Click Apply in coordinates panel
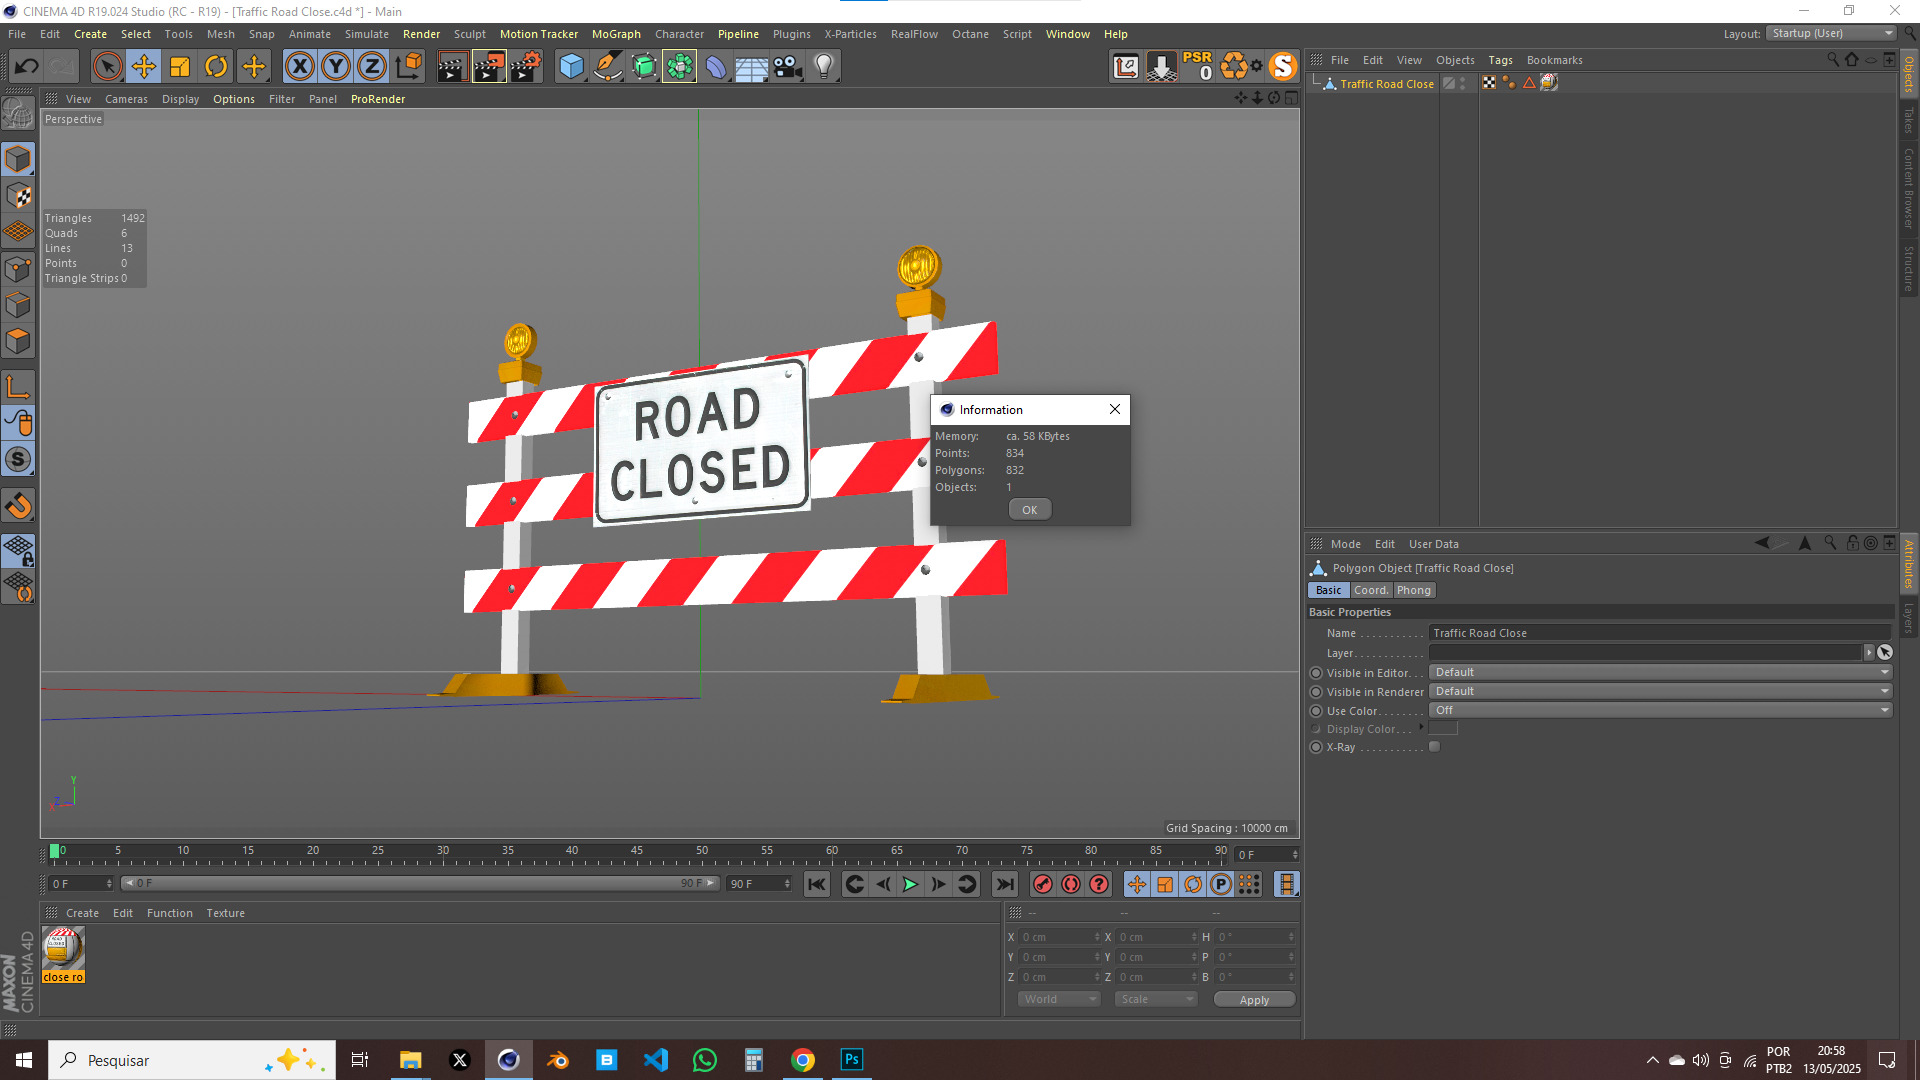The width and height of the screenshot is (1920, 1080). 1254,1000
